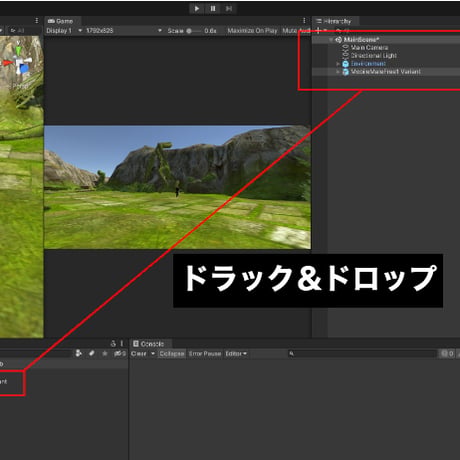Toggle Collapse in the Console
The image size is (460, 460).
(172, 354)
